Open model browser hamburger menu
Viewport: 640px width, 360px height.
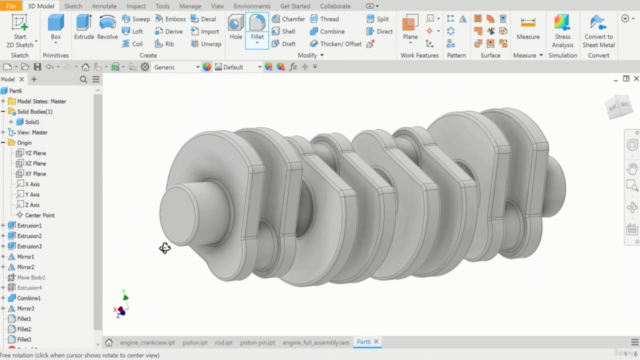pyautogui.click(x=96, y=79)
